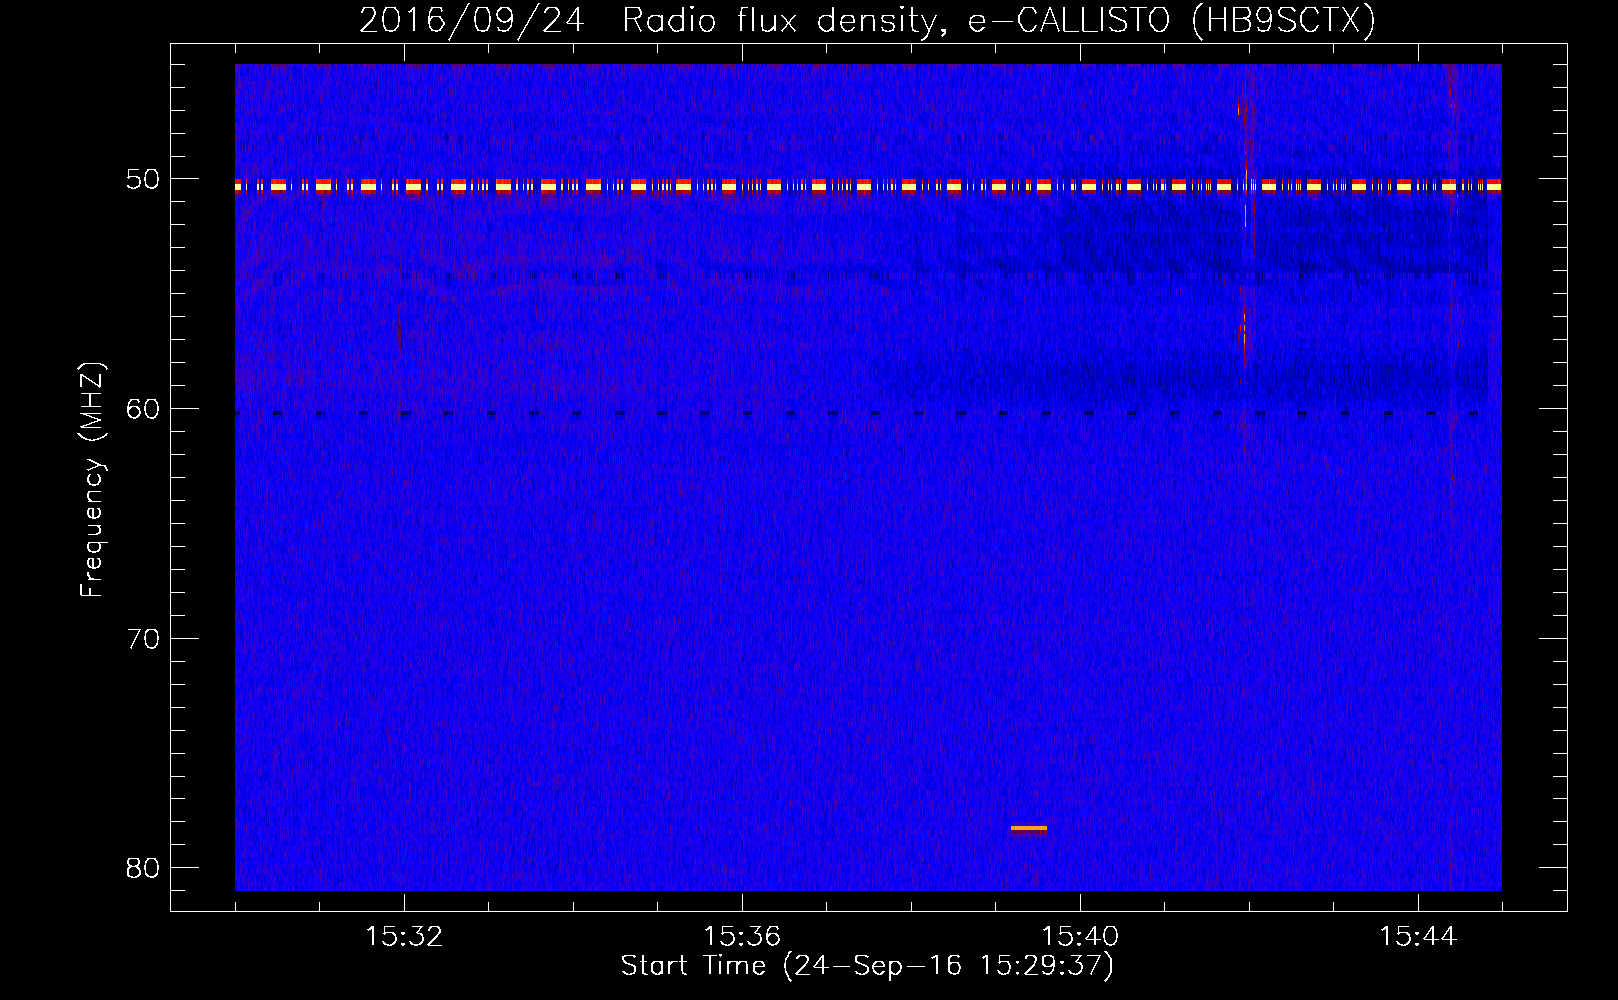Screen dimensions: 1618x1000
Task: Click the short orange signal bar near 78 MHz
Action: click(x=1029, y=828)
